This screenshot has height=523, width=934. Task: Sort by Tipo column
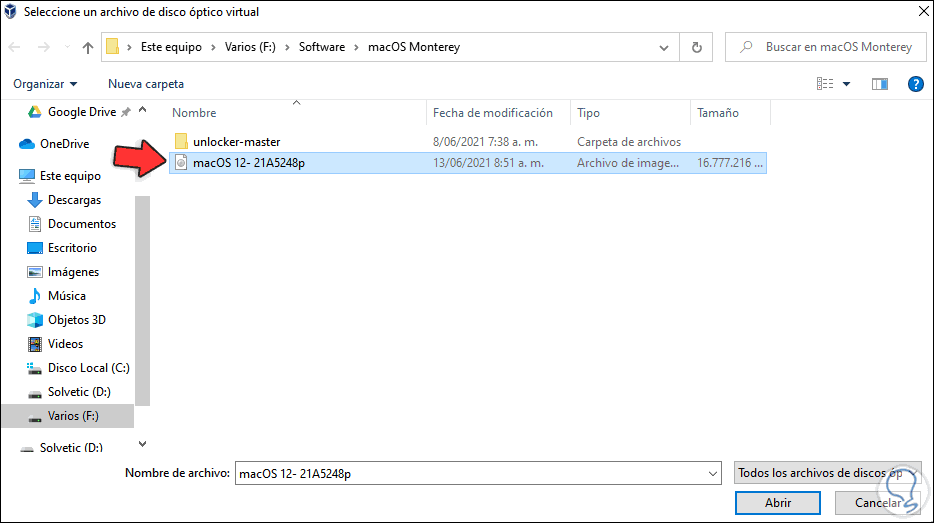588,113
